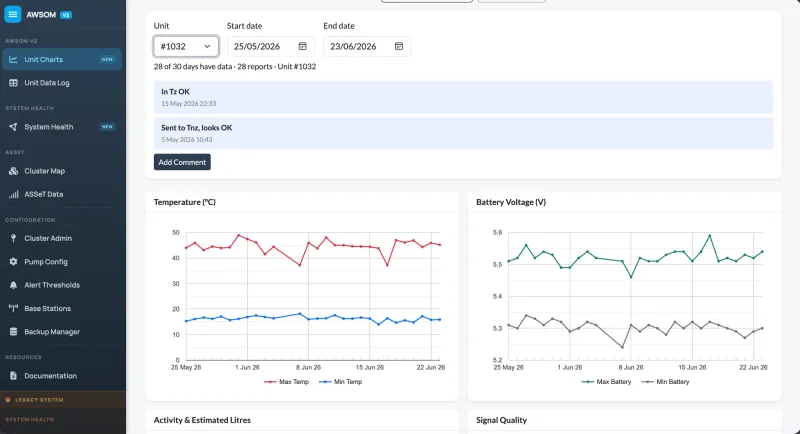Screen dimensions: 800x434
Task: Click the System Health arrow icon
Action: 13,126
